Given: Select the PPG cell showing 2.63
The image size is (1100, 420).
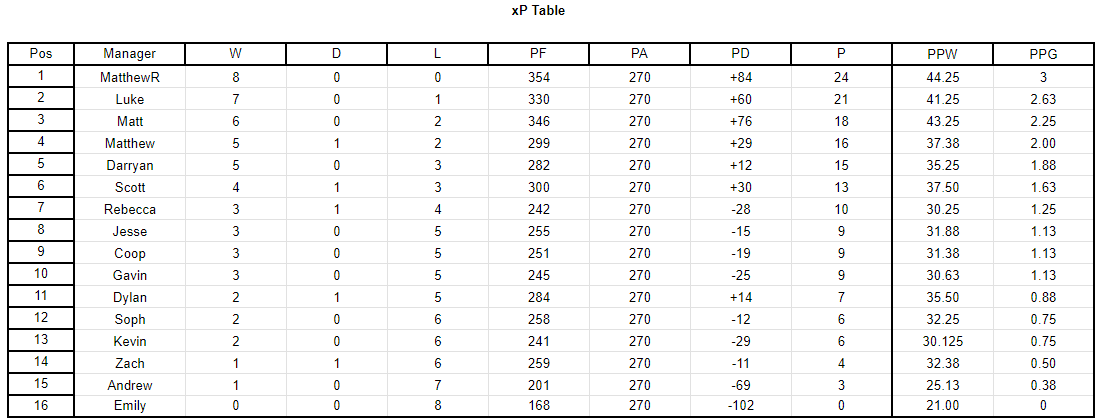Looking at the screenshot, I should 1044,100.
